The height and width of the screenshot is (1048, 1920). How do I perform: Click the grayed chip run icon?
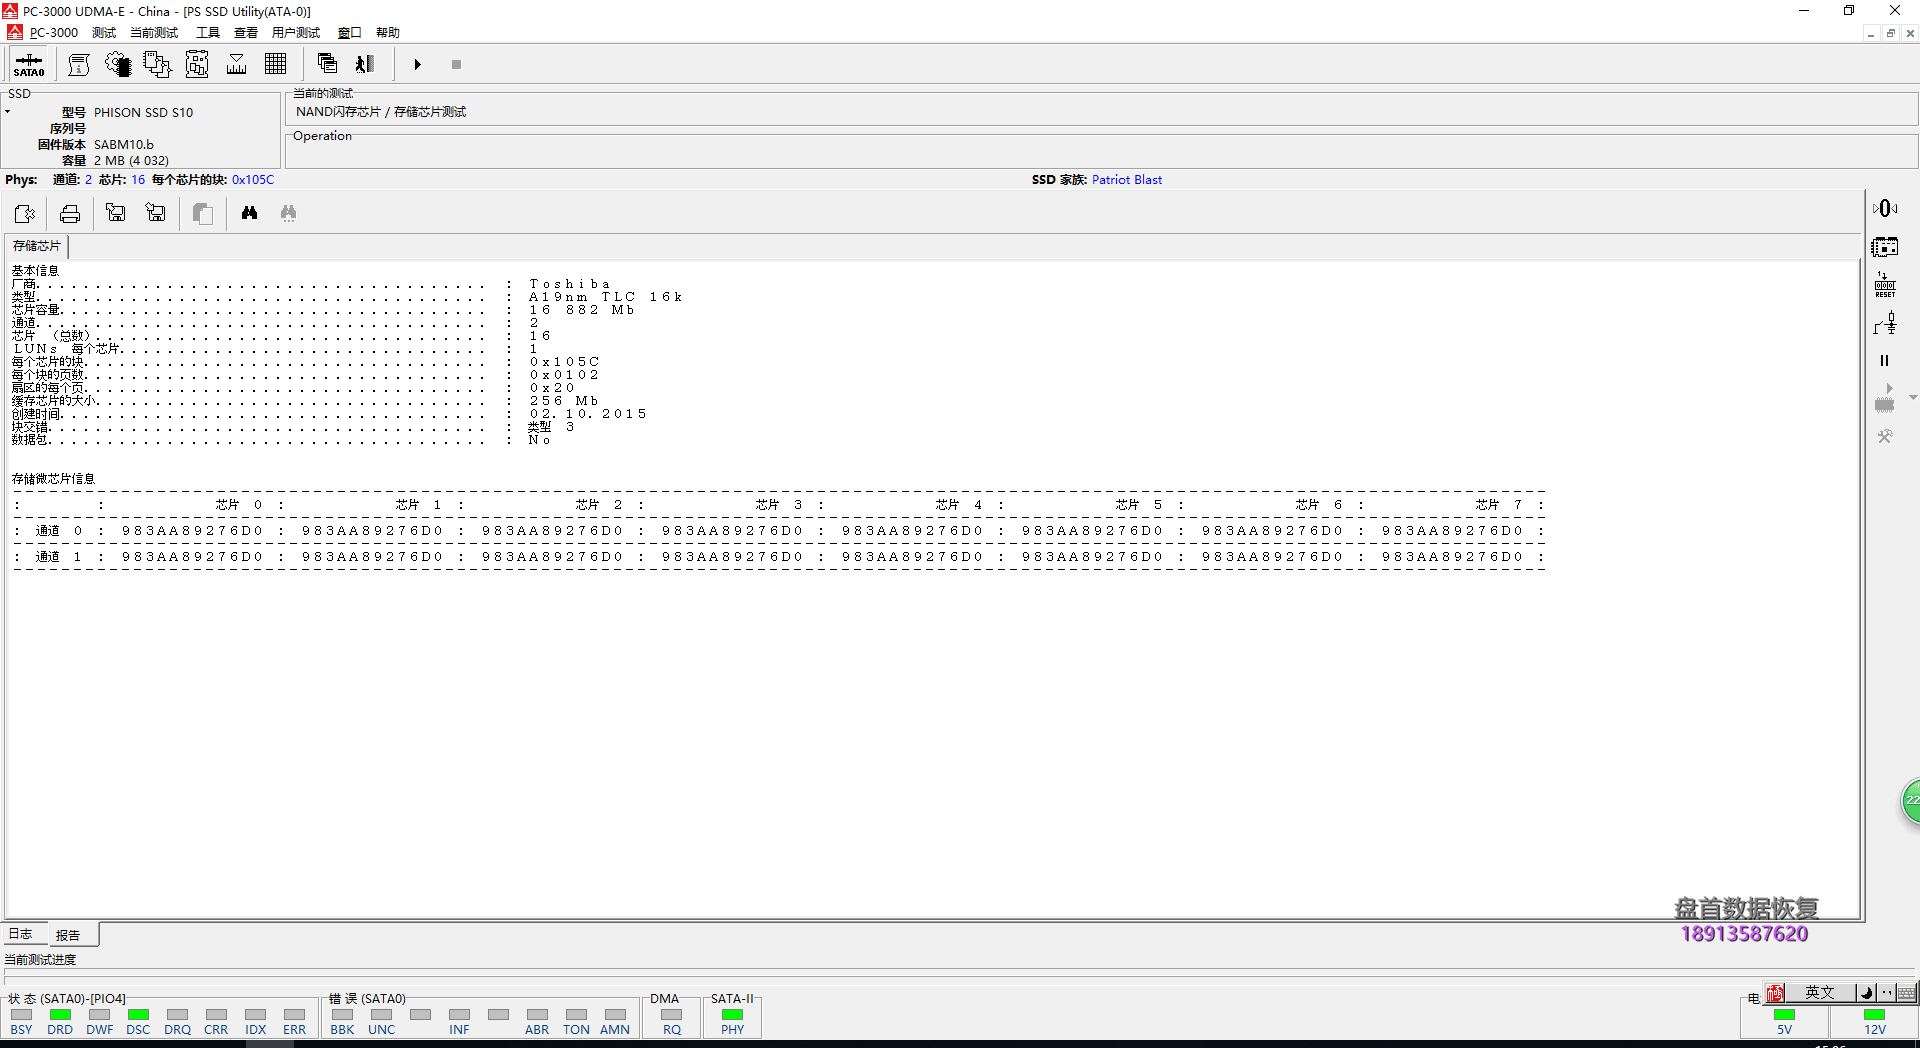1885,398
